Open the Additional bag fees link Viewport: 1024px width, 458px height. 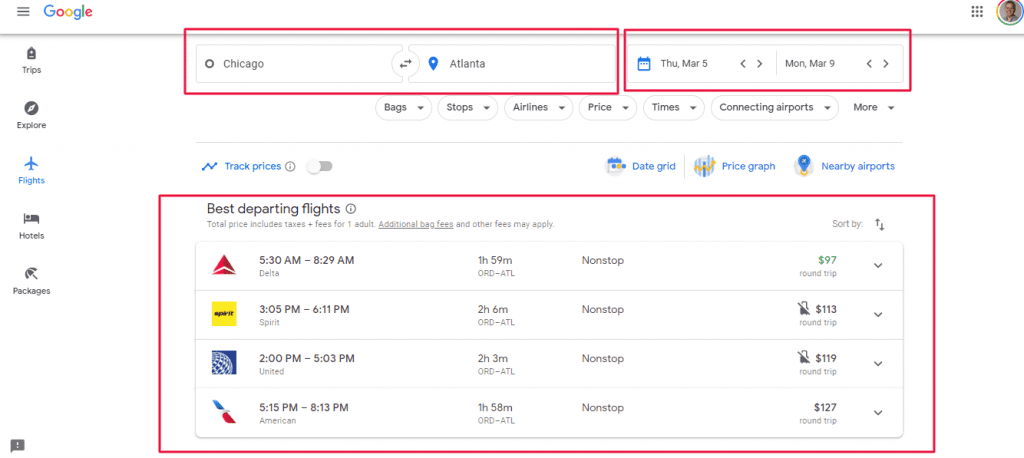pyautogui.click(x=416, y=224)
